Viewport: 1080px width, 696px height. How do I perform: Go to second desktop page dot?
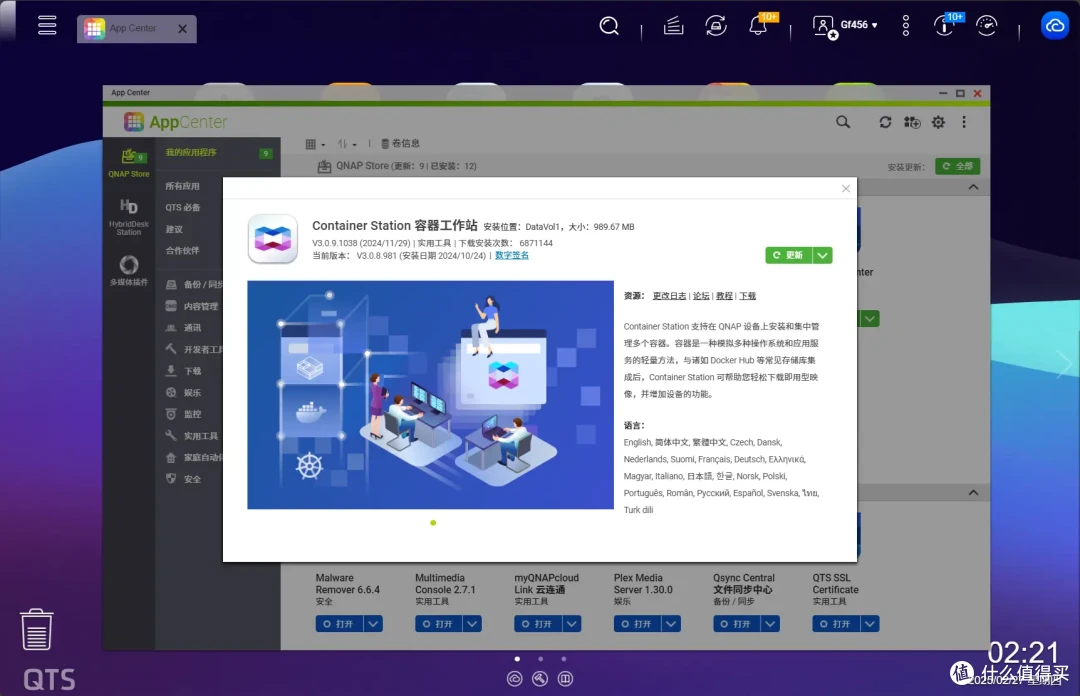coord(541,659)
